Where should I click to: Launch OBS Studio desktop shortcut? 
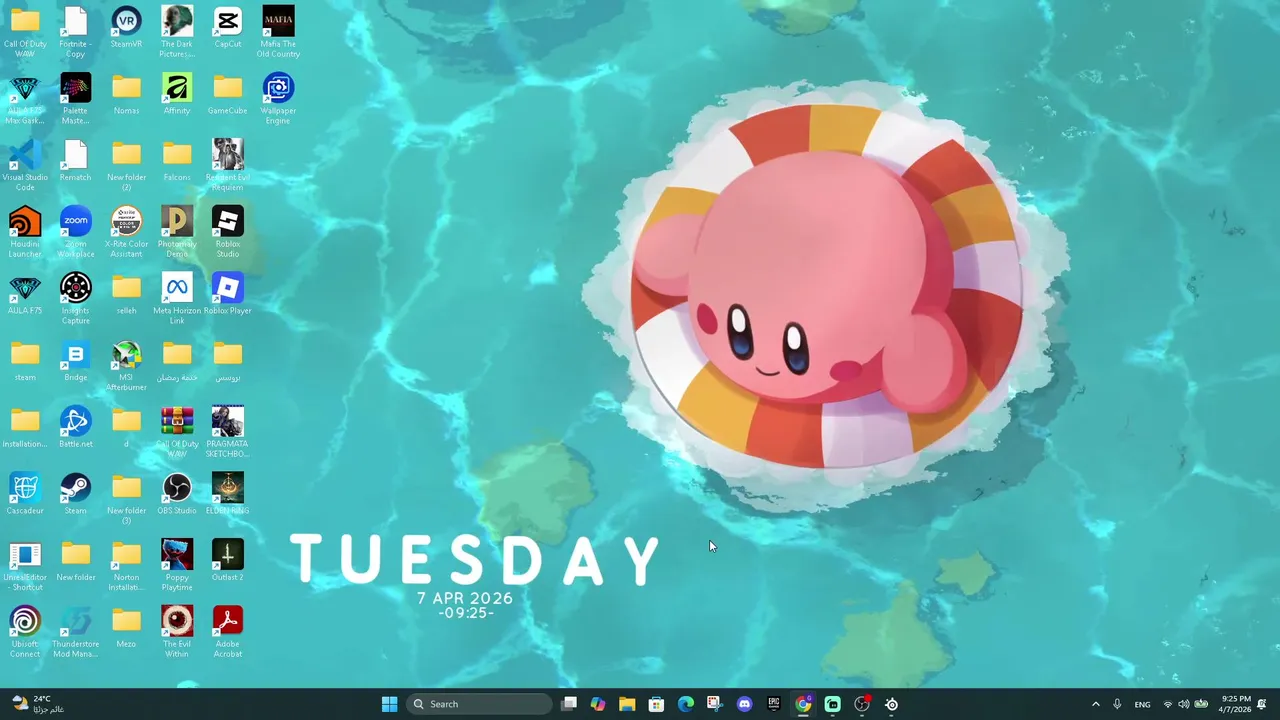coord(177,495)
